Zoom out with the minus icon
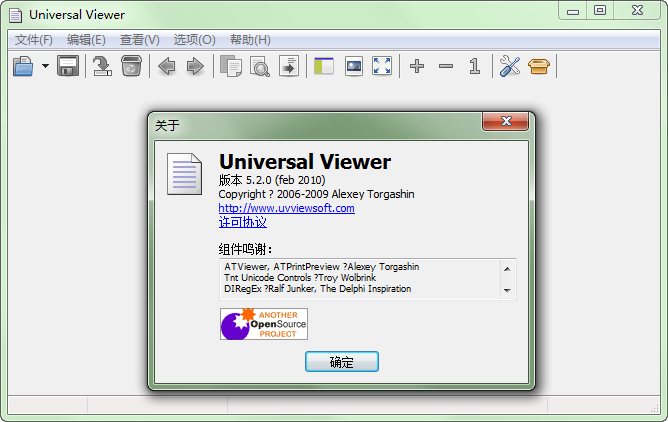This screenshot has height=422, width=668. click(446, 66)
